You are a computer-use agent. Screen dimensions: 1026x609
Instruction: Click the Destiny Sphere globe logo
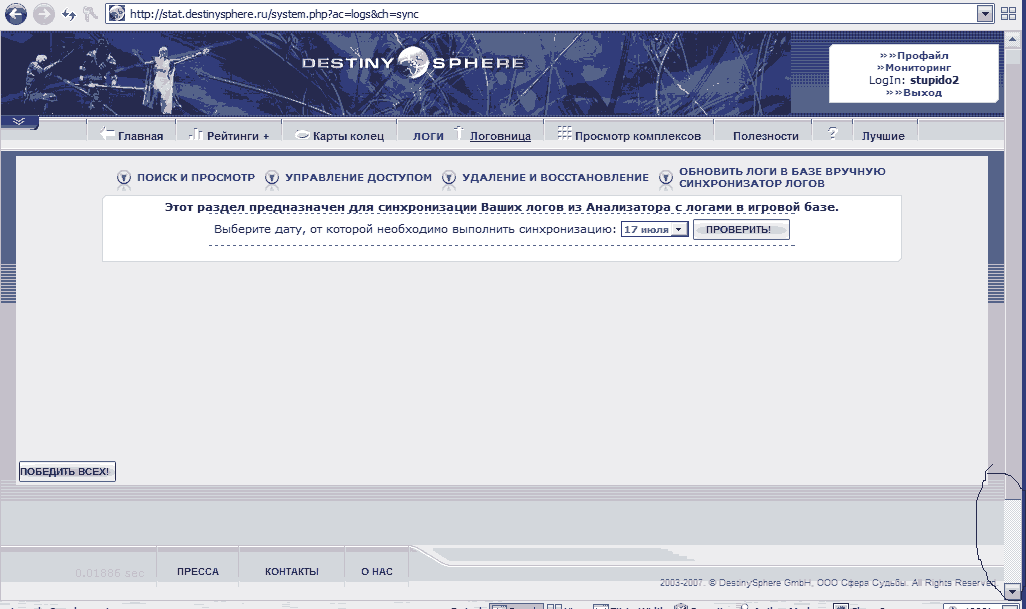[x=413, y=65]
